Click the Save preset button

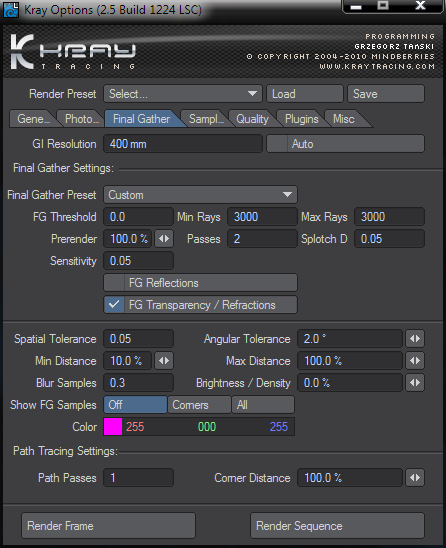coord(386,94)
